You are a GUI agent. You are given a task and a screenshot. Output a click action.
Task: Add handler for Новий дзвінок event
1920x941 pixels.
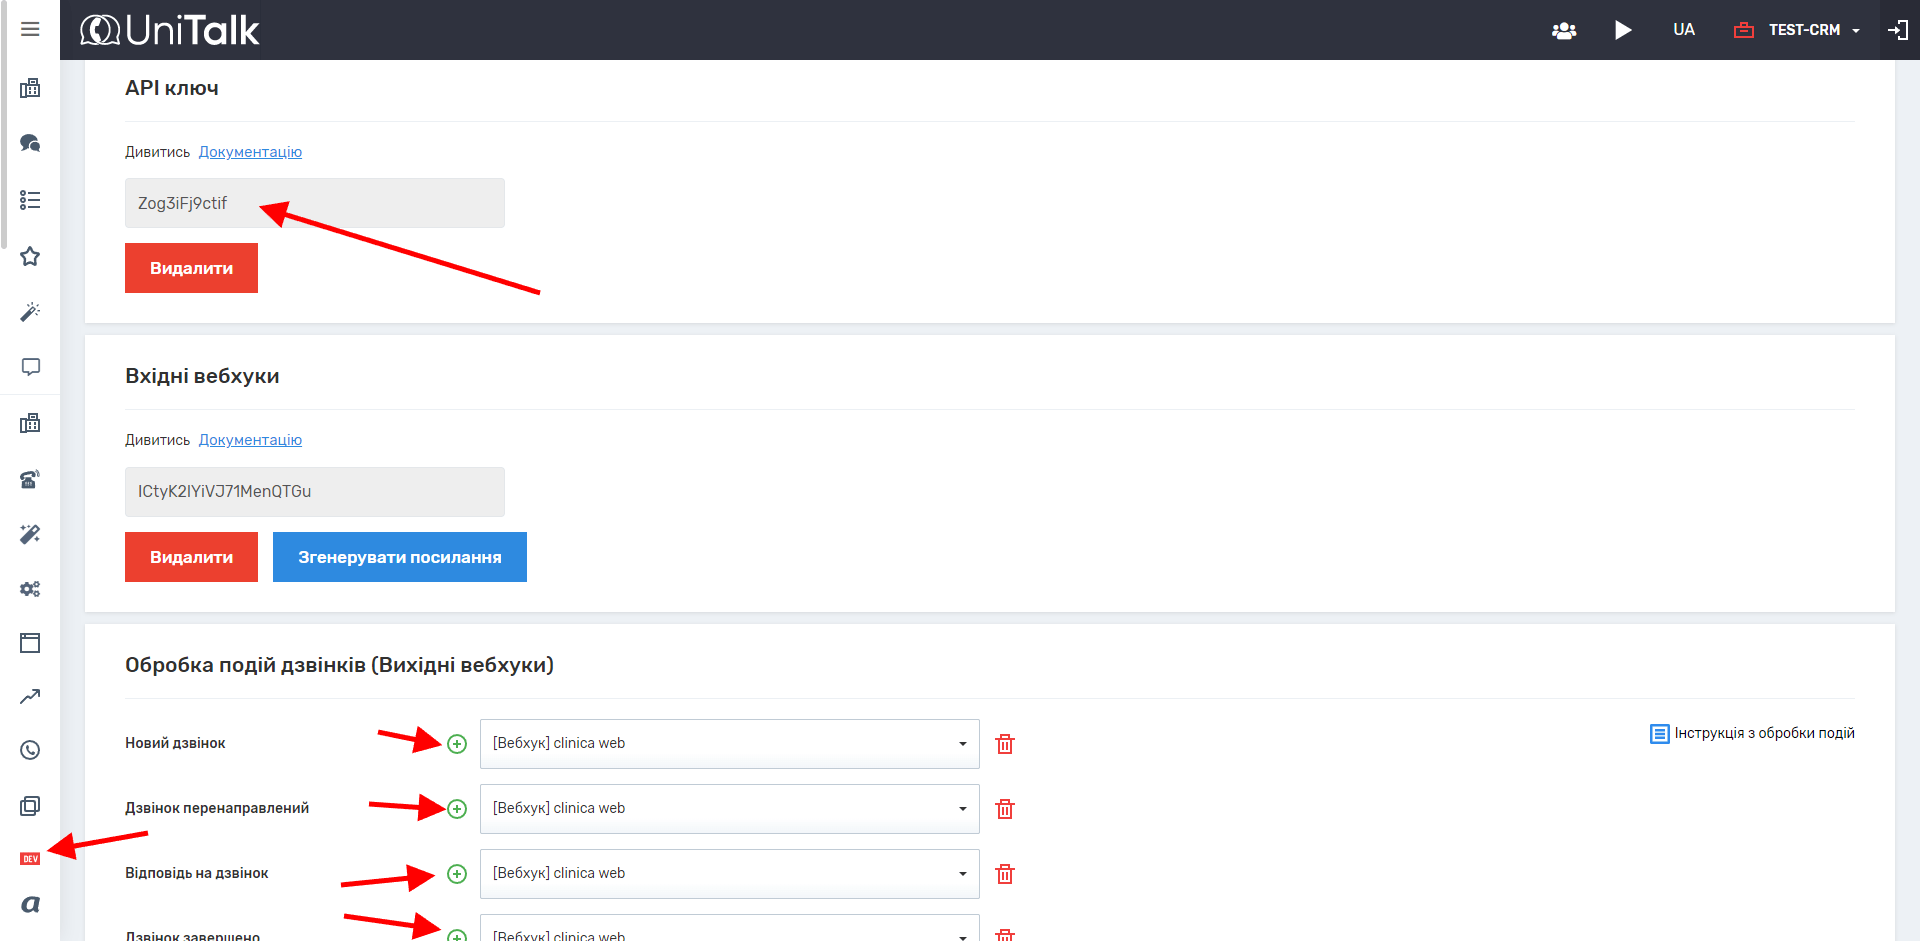(457, 744)
